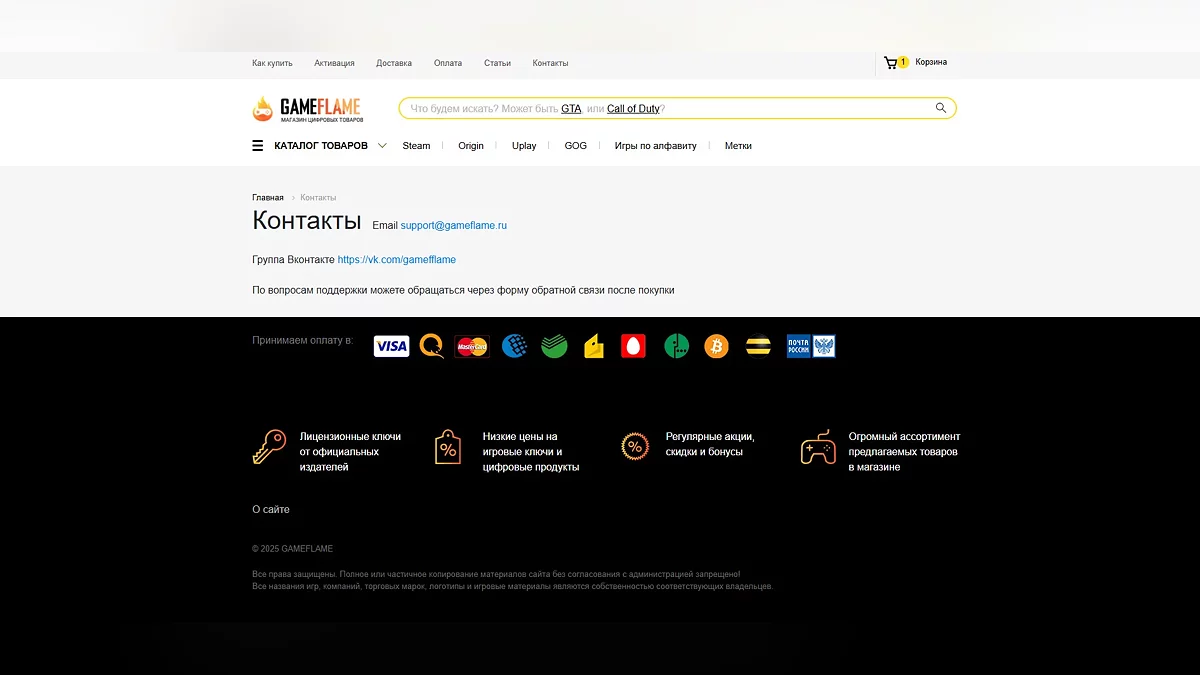Click the license key icon
This screenshot has width=1200, height=675.
pos(269,447)
